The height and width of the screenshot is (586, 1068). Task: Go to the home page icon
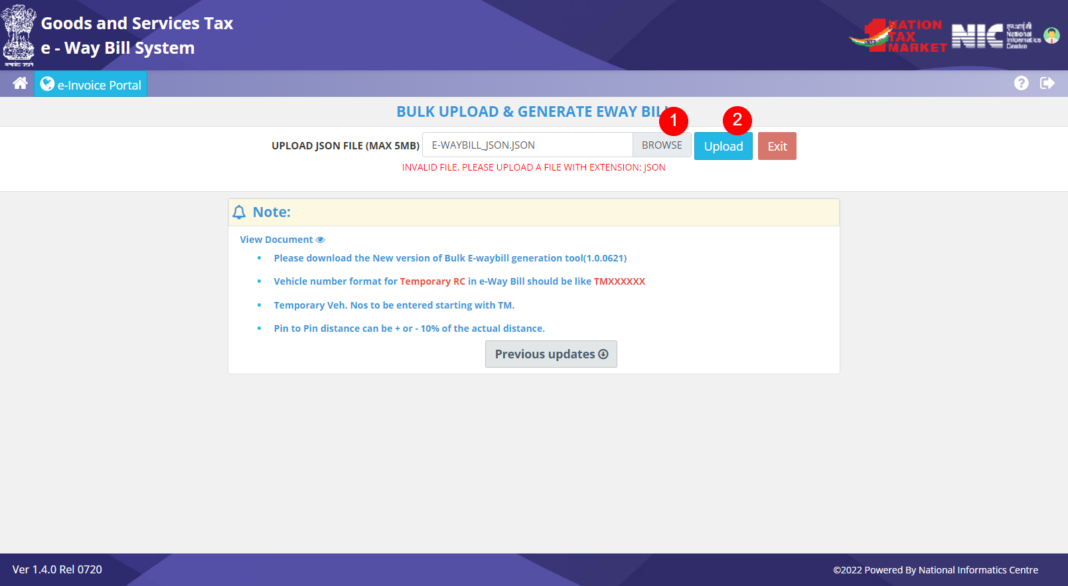point(20,83)
